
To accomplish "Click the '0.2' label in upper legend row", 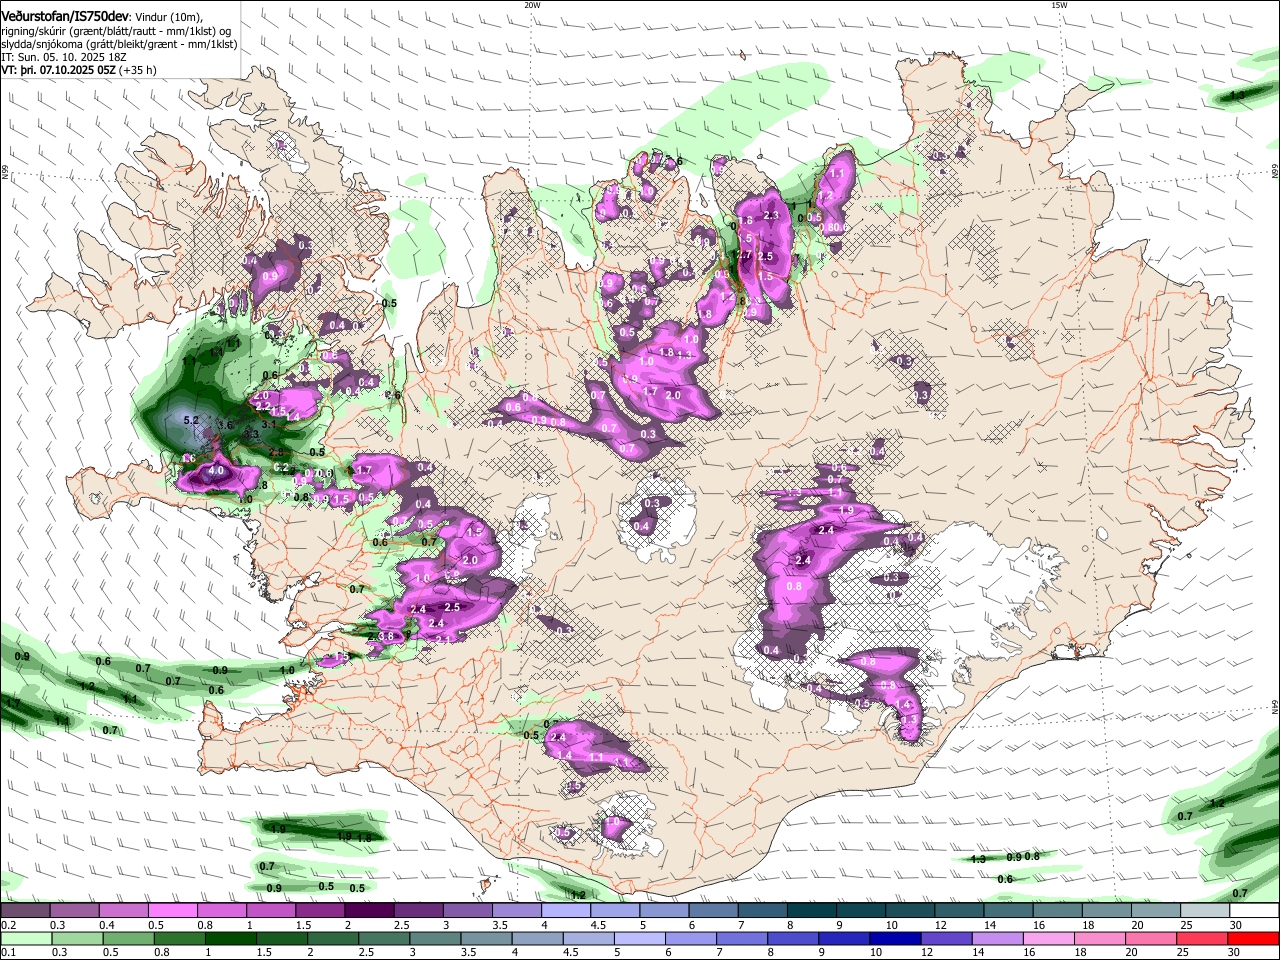I will click(8, 925).
